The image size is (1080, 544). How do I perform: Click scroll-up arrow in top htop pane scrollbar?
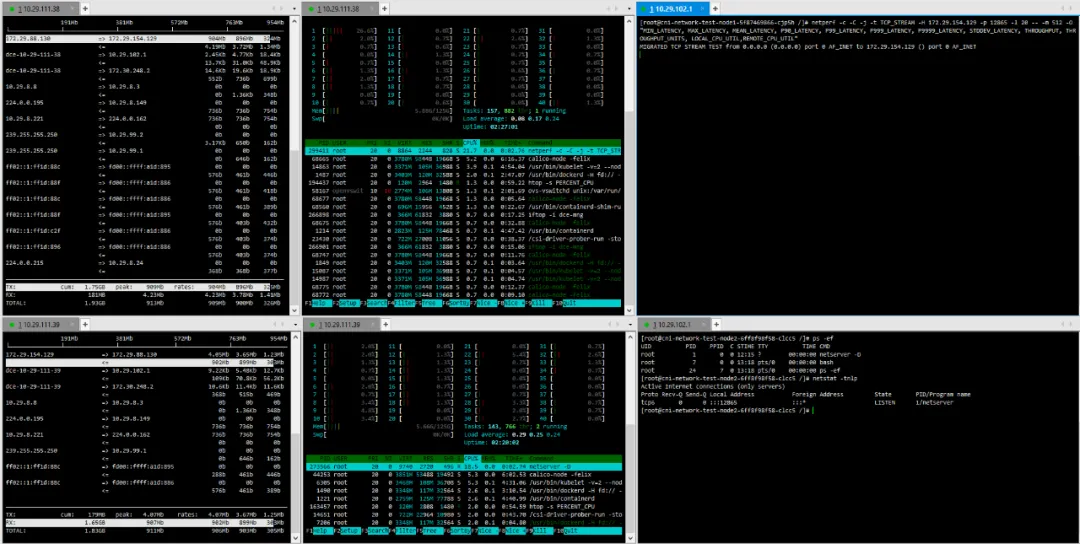630,20
